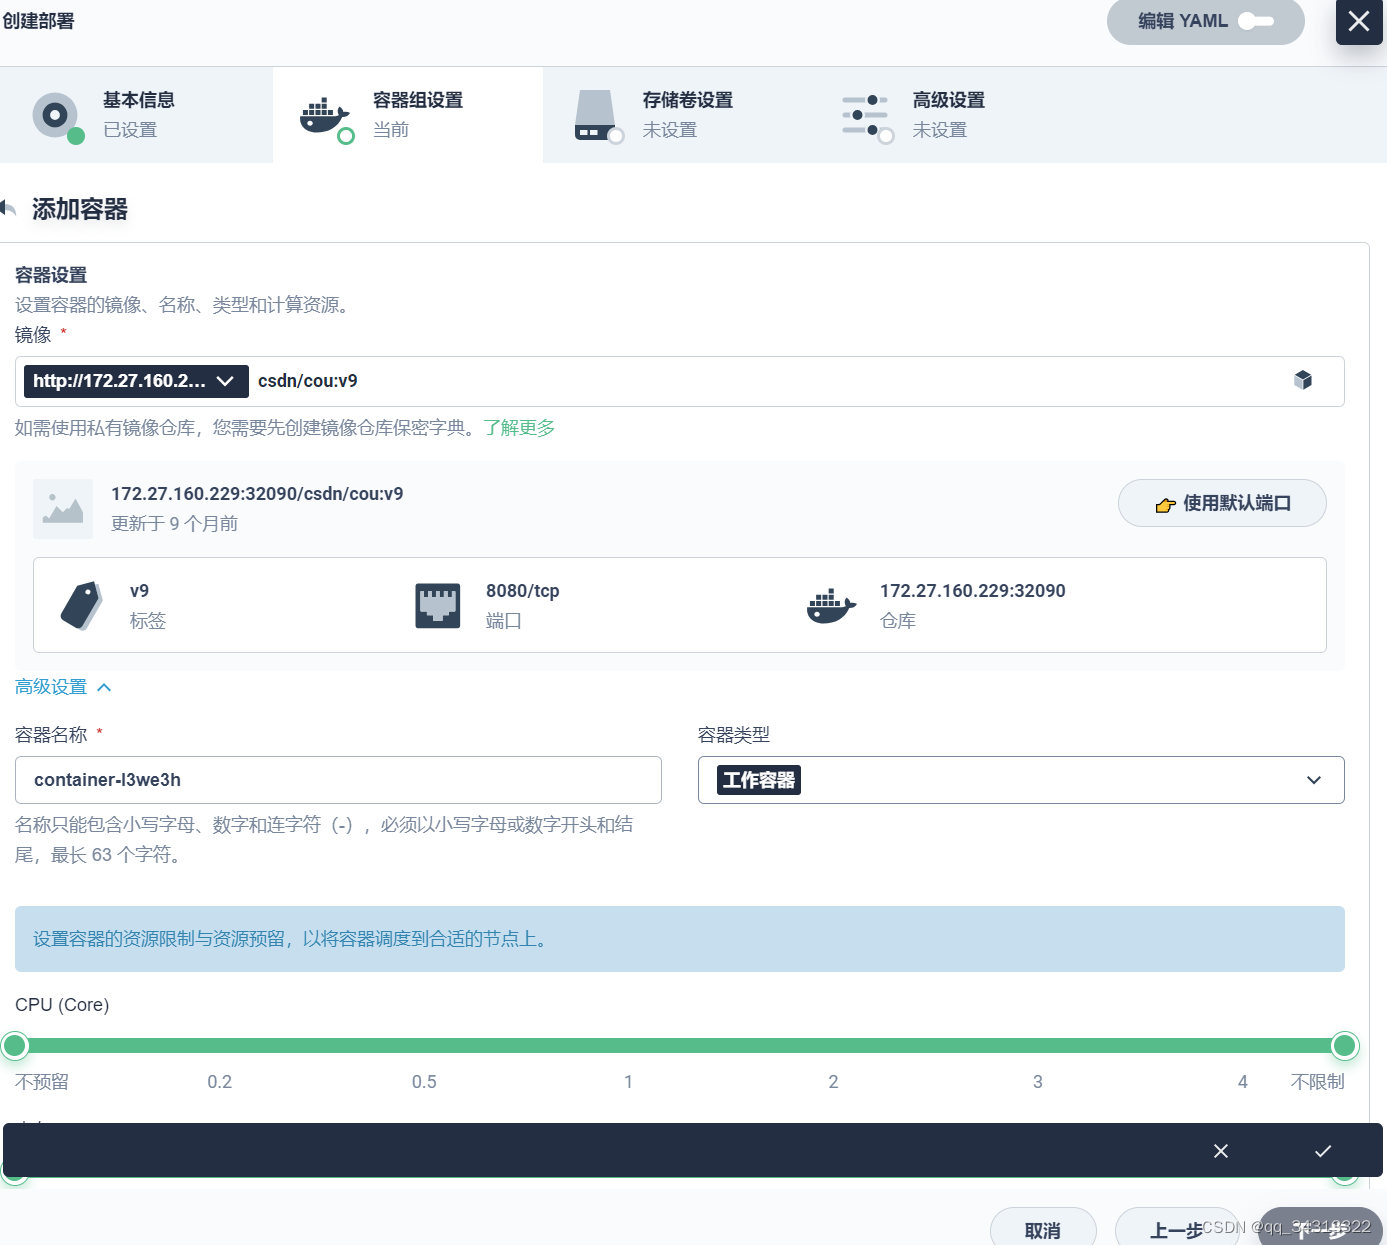Close the 创建部署 dialog with X
This screenshot has width=1387, height=1245.
[x=1359, y=21]
